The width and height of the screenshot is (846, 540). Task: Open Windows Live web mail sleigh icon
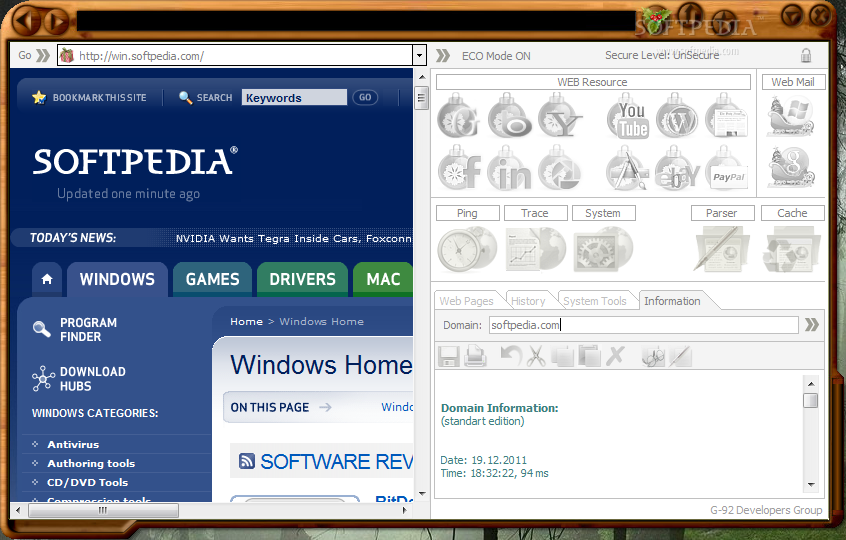790,117
